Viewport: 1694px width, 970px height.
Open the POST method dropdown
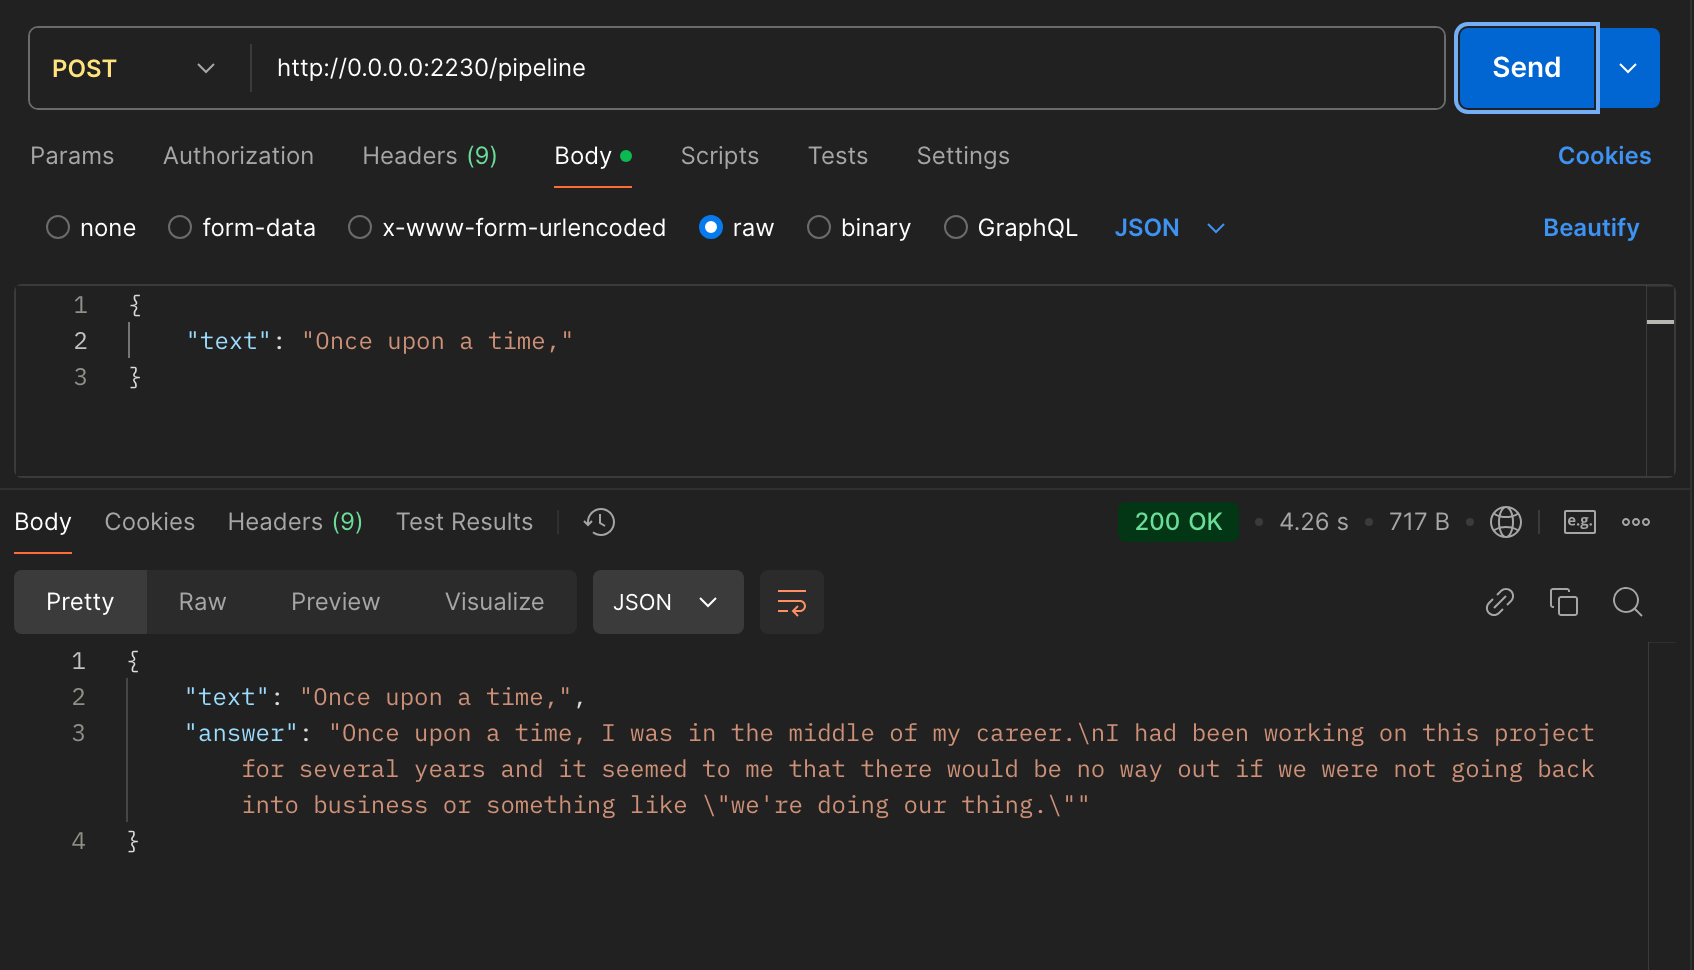[134, 68]
